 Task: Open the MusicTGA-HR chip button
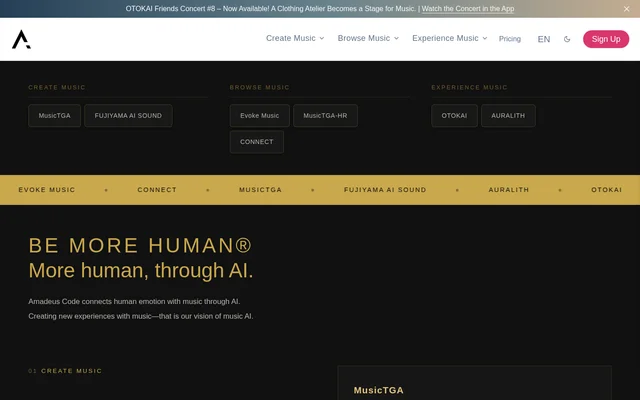[325, 116]
